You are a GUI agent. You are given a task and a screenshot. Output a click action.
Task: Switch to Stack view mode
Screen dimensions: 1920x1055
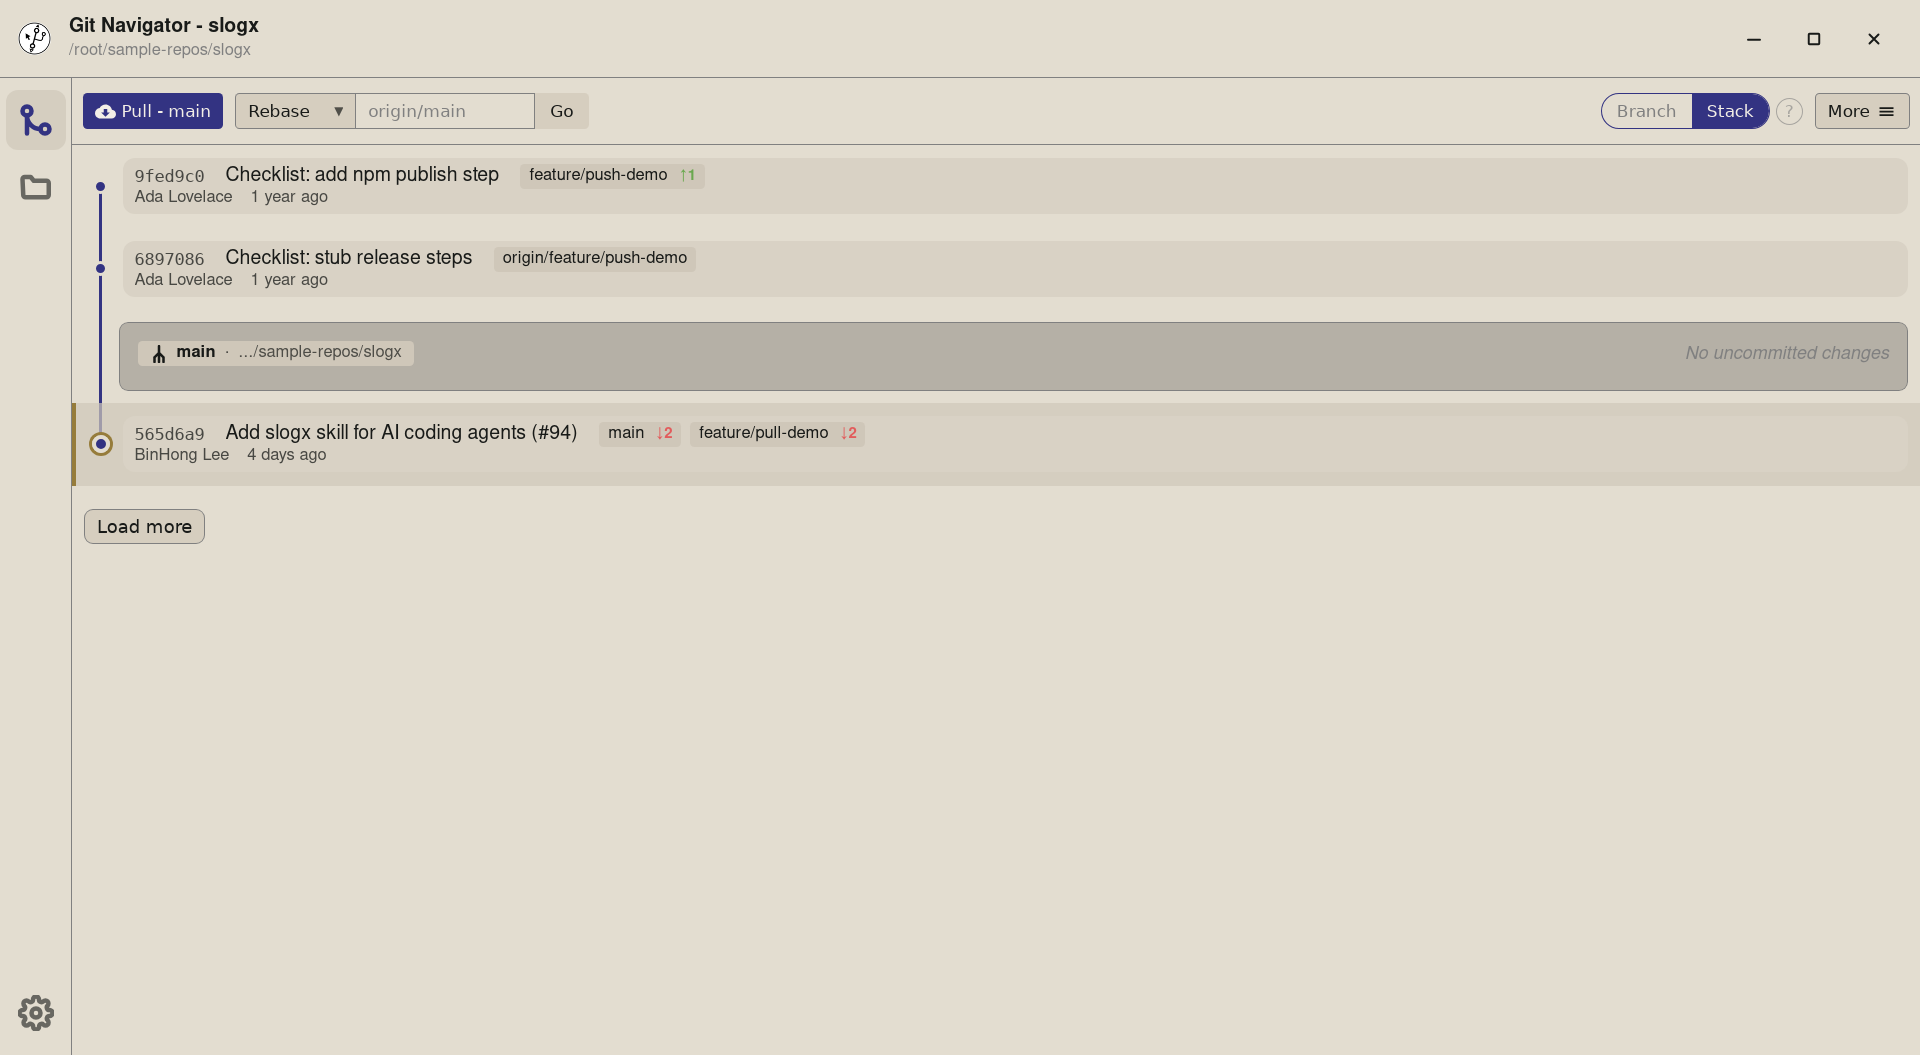tap(1730, 111)
